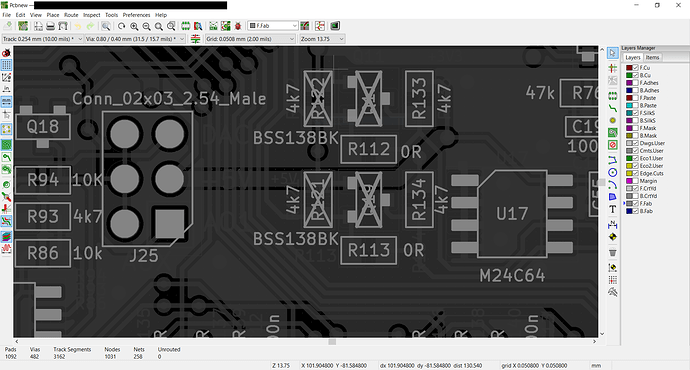Viewport: 690px width, 370px height.
Task: Select the Add footprints tool
Action: tap(613, 95)
